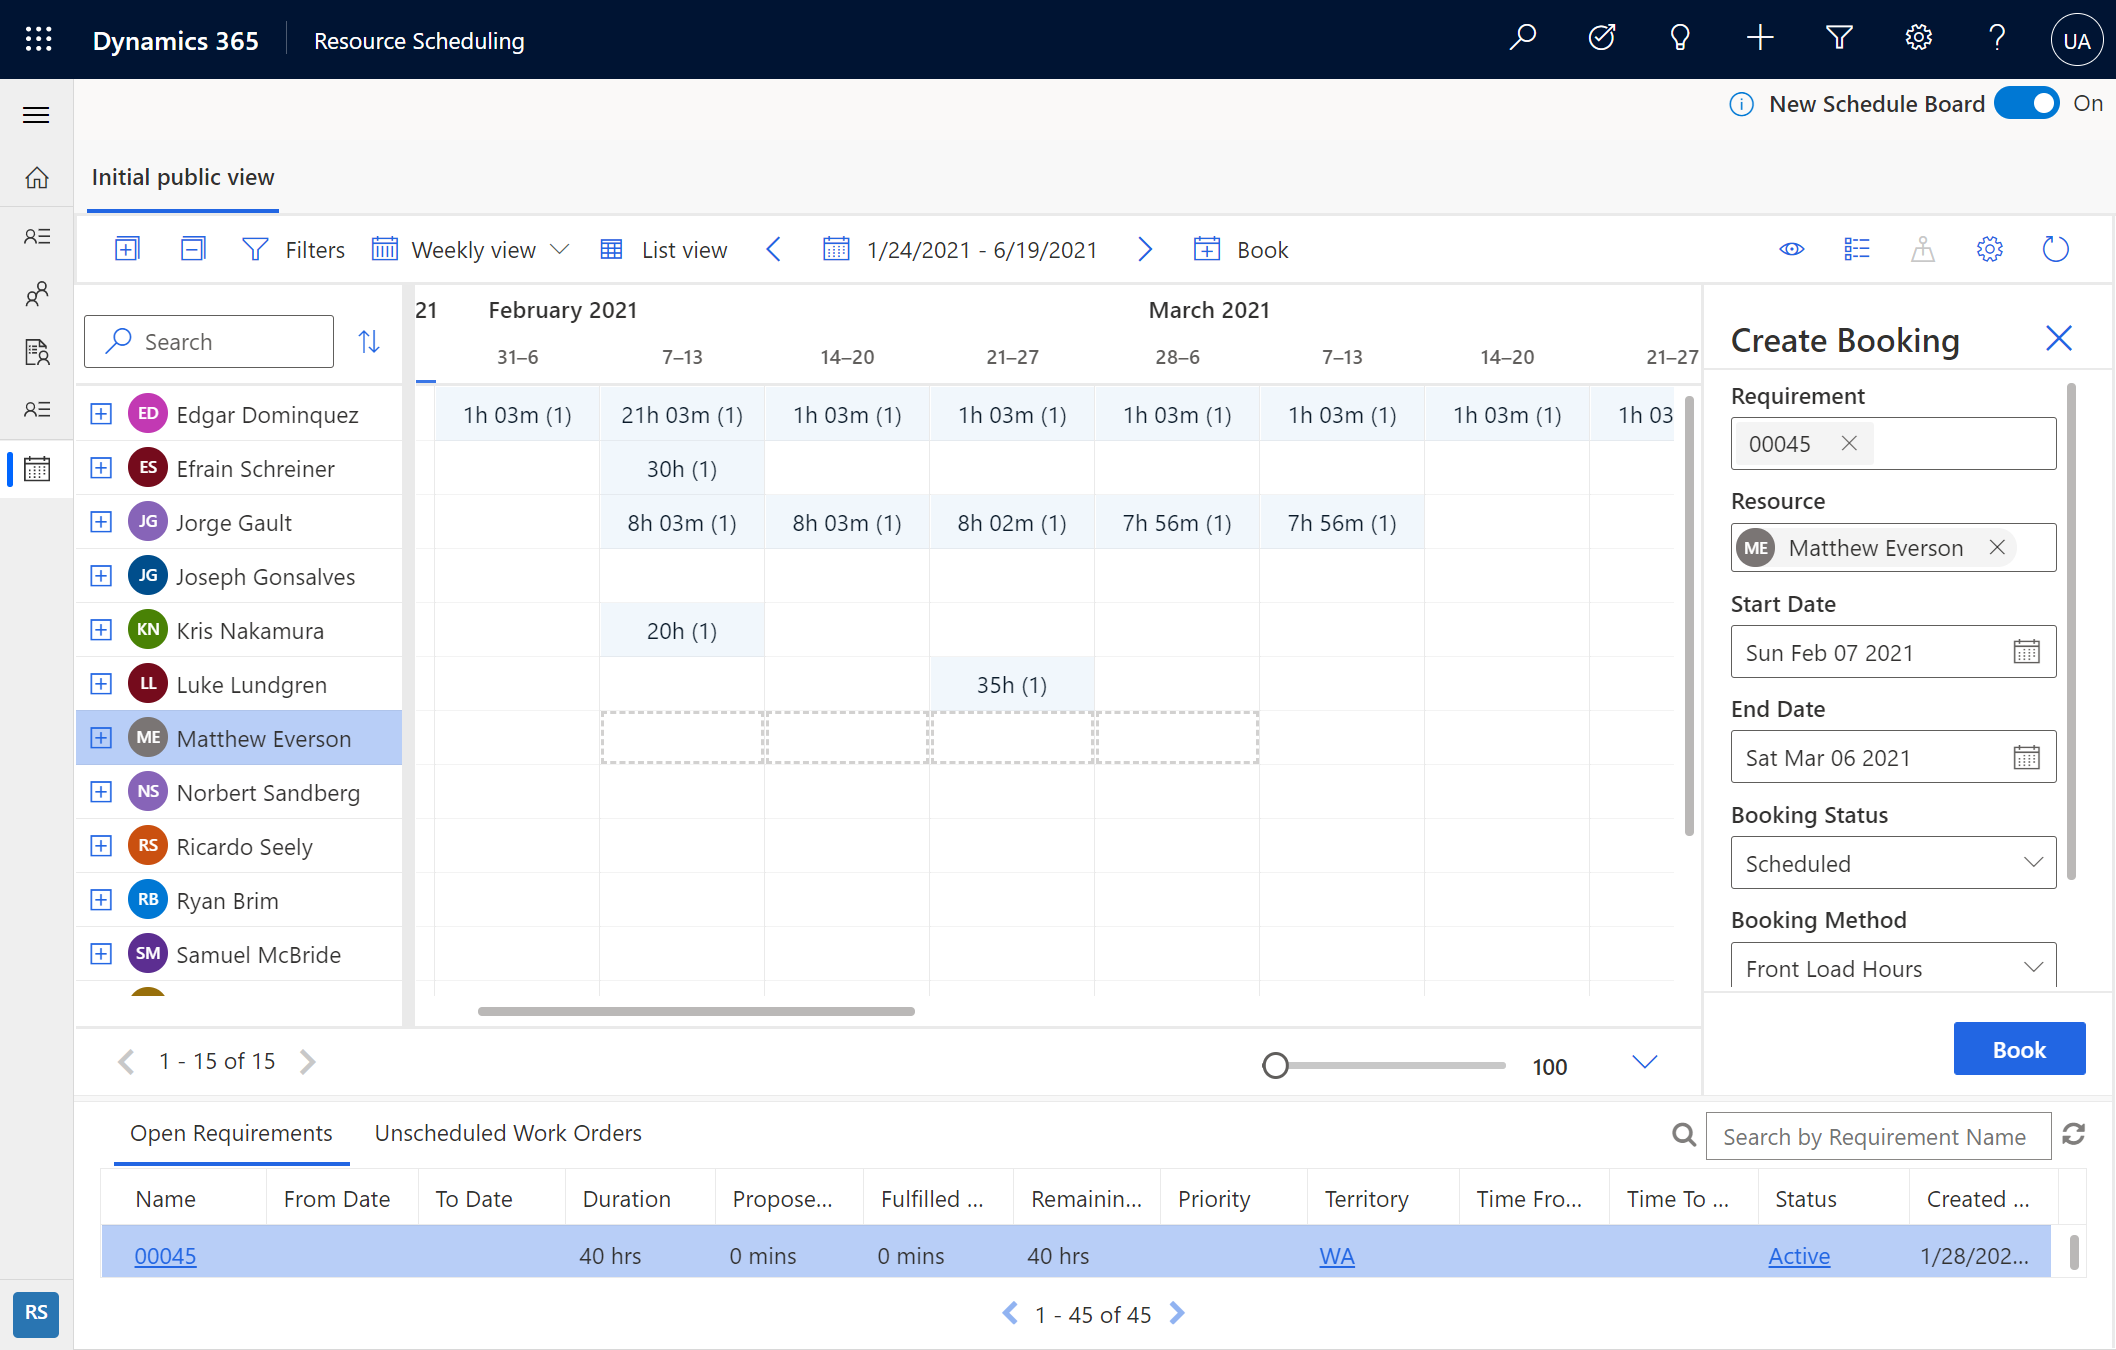Screen dimensions: 2116x1350
Task: Click the settings gear icon on toolbar
Action: click(x=1991, y=250)
